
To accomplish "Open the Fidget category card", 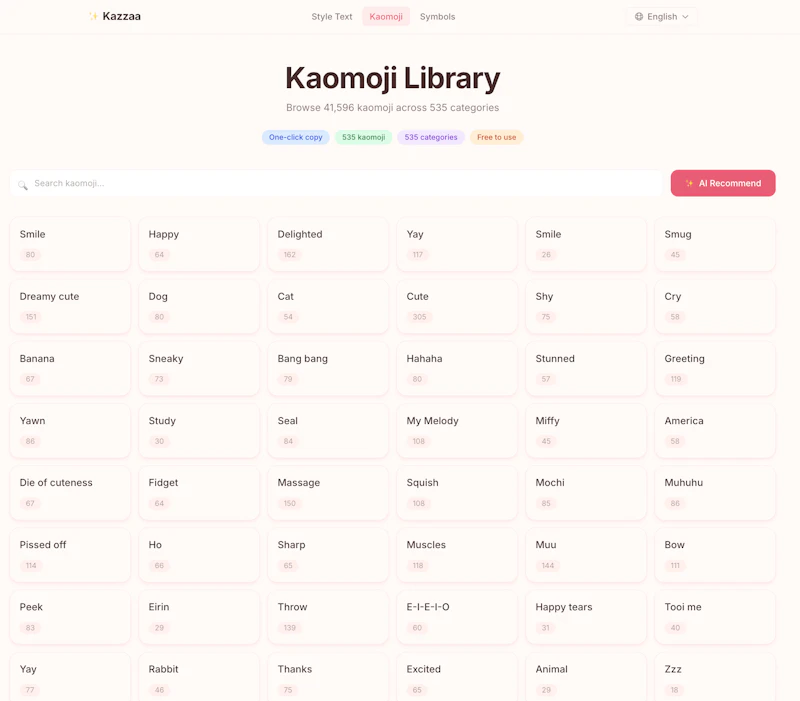I will tap(199, 493).
